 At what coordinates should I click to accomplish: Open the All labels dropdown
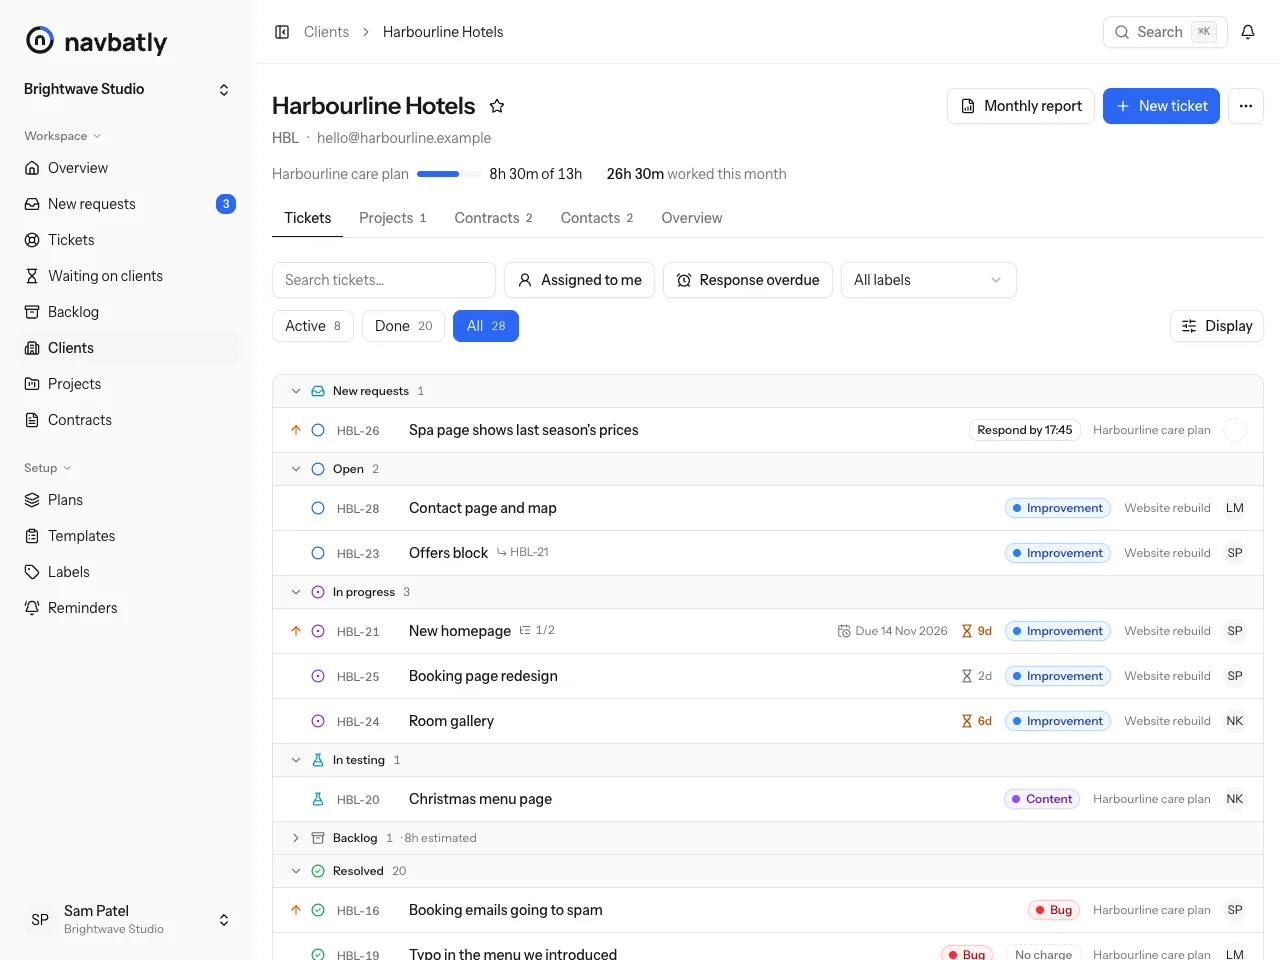click(929, 280)
